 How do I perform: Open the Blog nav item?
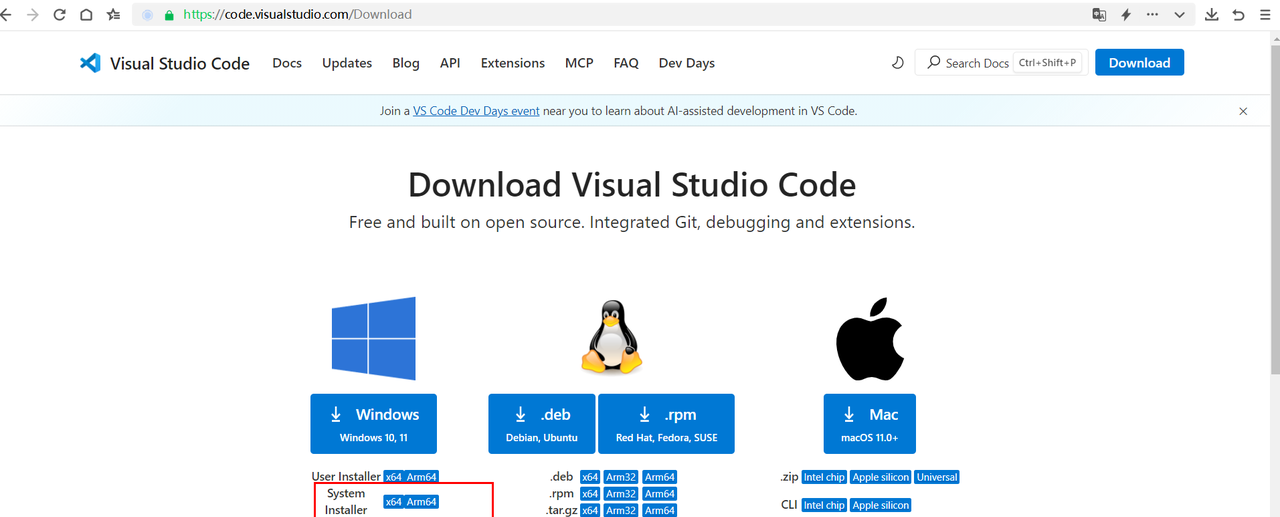click(406, 63)
